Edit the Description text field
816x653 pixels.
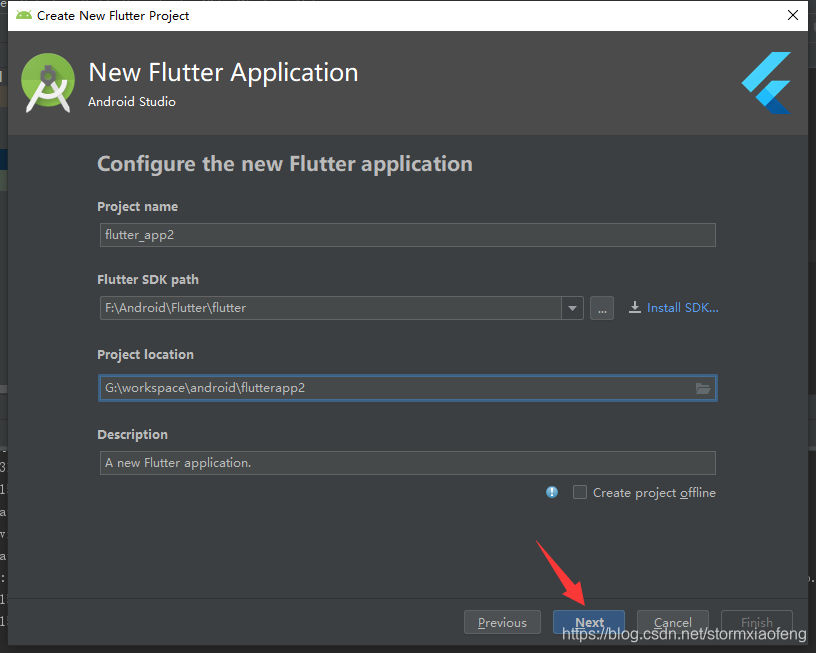pos(407,463)
